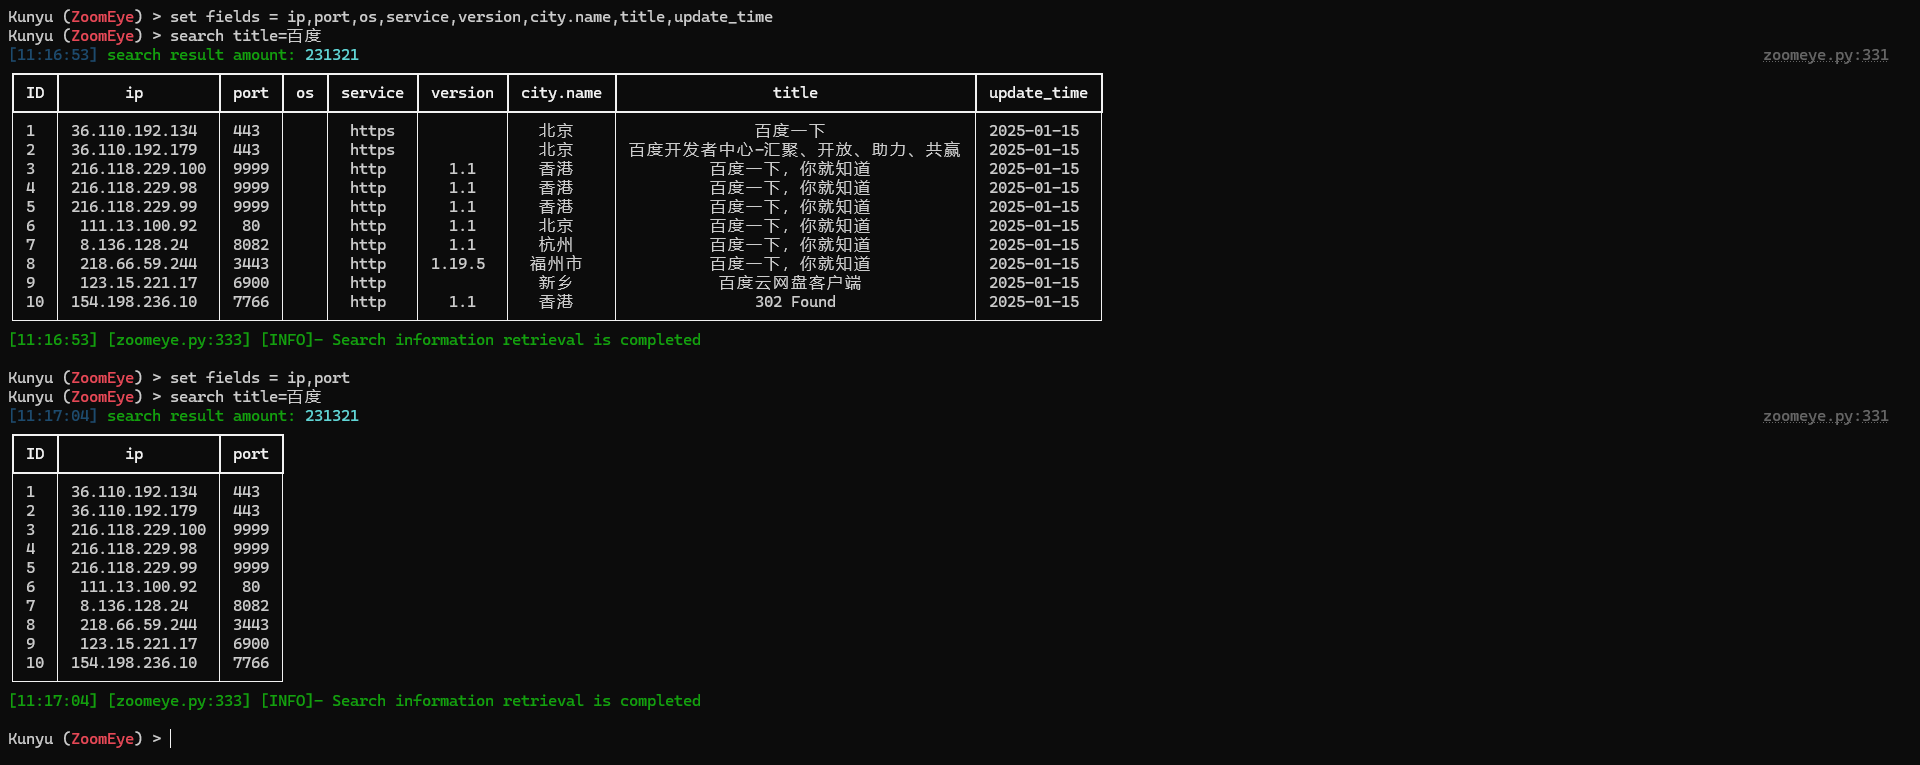Viewport: 1920px width, 765px height.
Task: Click the 11:17:04 'Search information retrieval is completed' log line
Action: [x=354, y=701]
